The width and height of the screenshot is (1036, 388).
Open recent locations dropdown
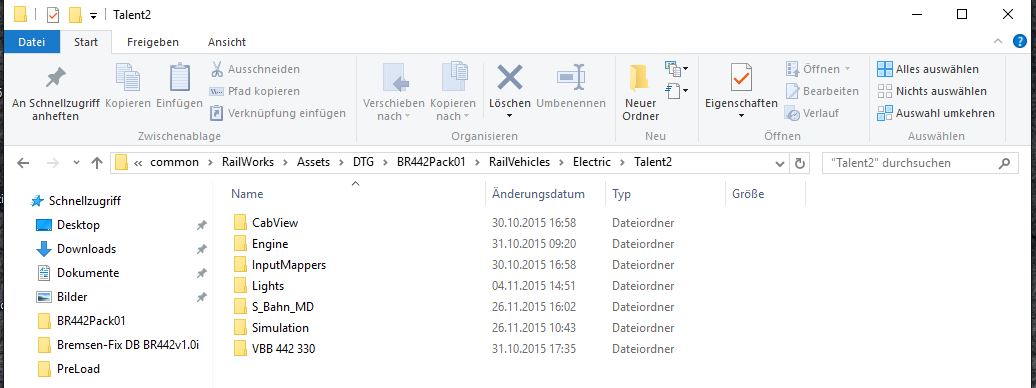pyautogui.click(x=76, y=163)
